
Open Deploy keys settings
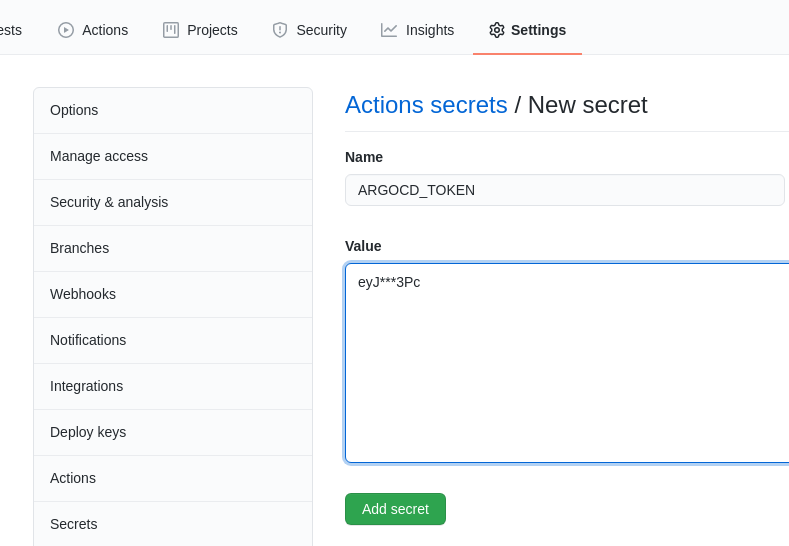(173, 433)
